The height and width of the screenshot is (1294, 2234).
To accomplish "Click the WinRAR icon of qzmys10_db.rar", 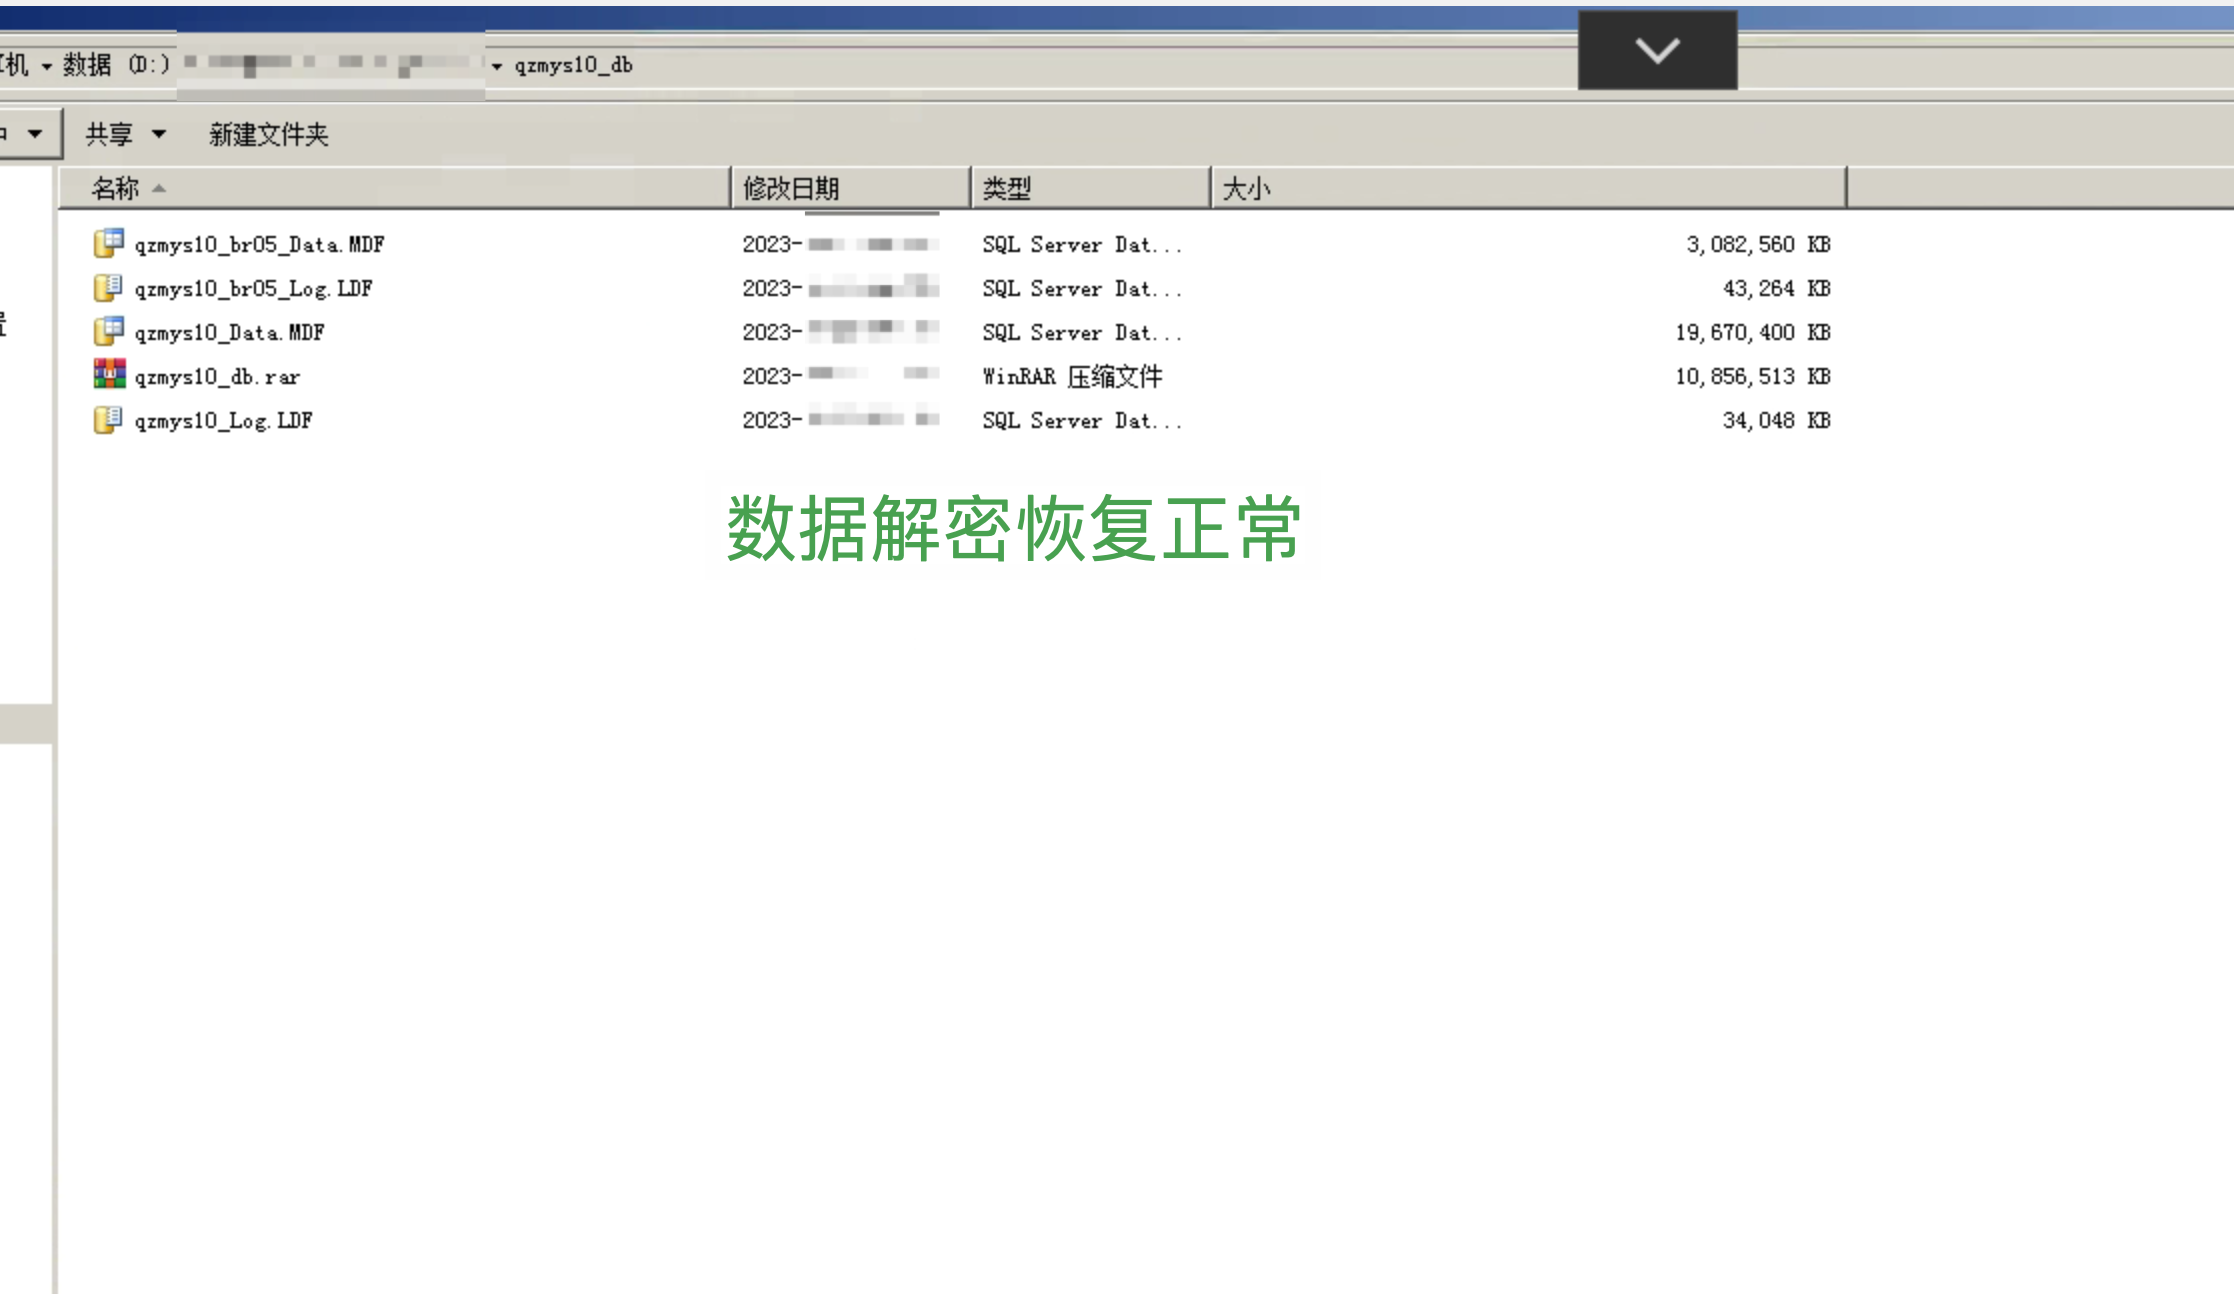I will click(x=109, y=375).
